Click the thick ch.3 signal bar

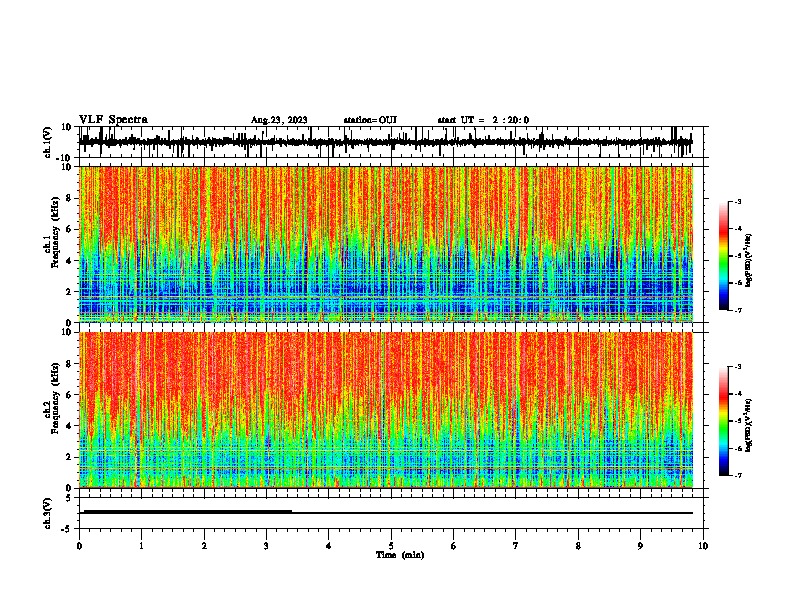[x=188, y=512]
